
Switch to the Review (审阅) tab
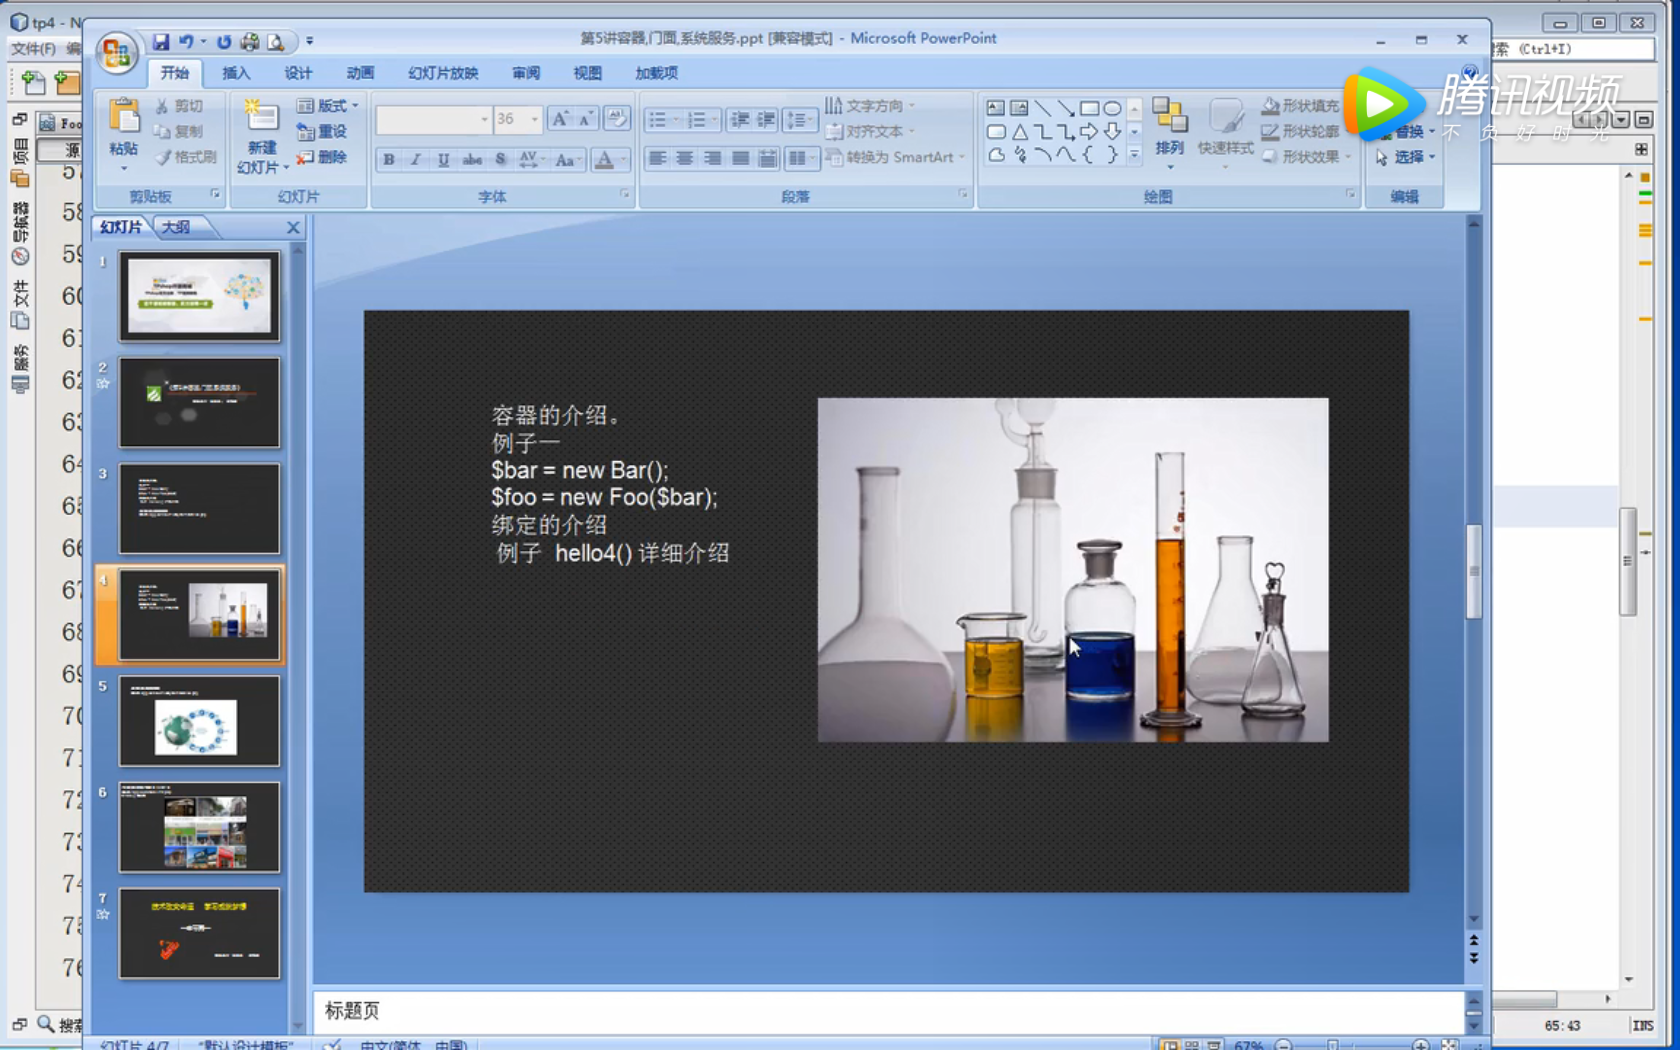[x=526, y=73]
